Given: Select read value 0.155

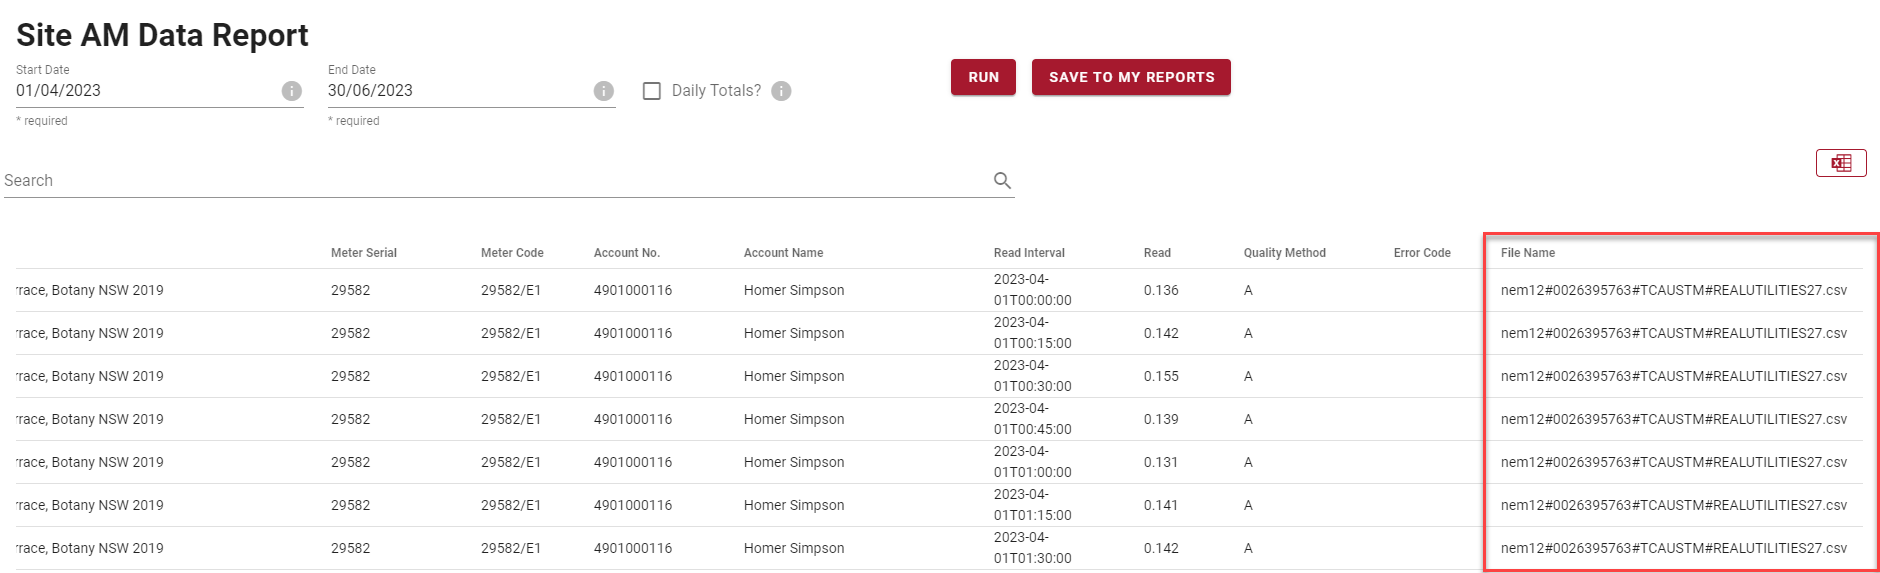Looking at the screenshot, I should (x=1161, y=376).
